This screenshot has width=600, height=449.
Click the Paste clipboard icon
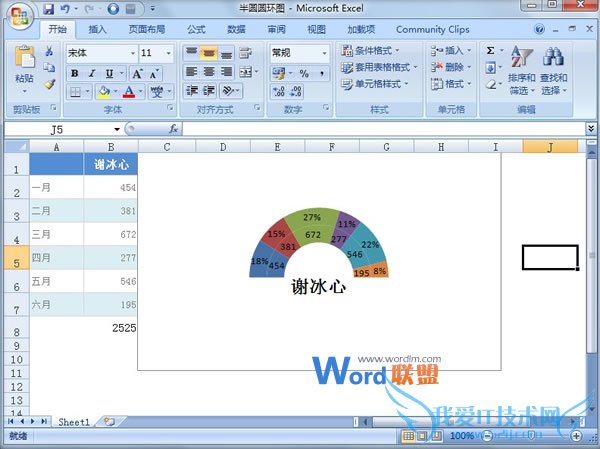pyautogui.click(x=24, y=57)
